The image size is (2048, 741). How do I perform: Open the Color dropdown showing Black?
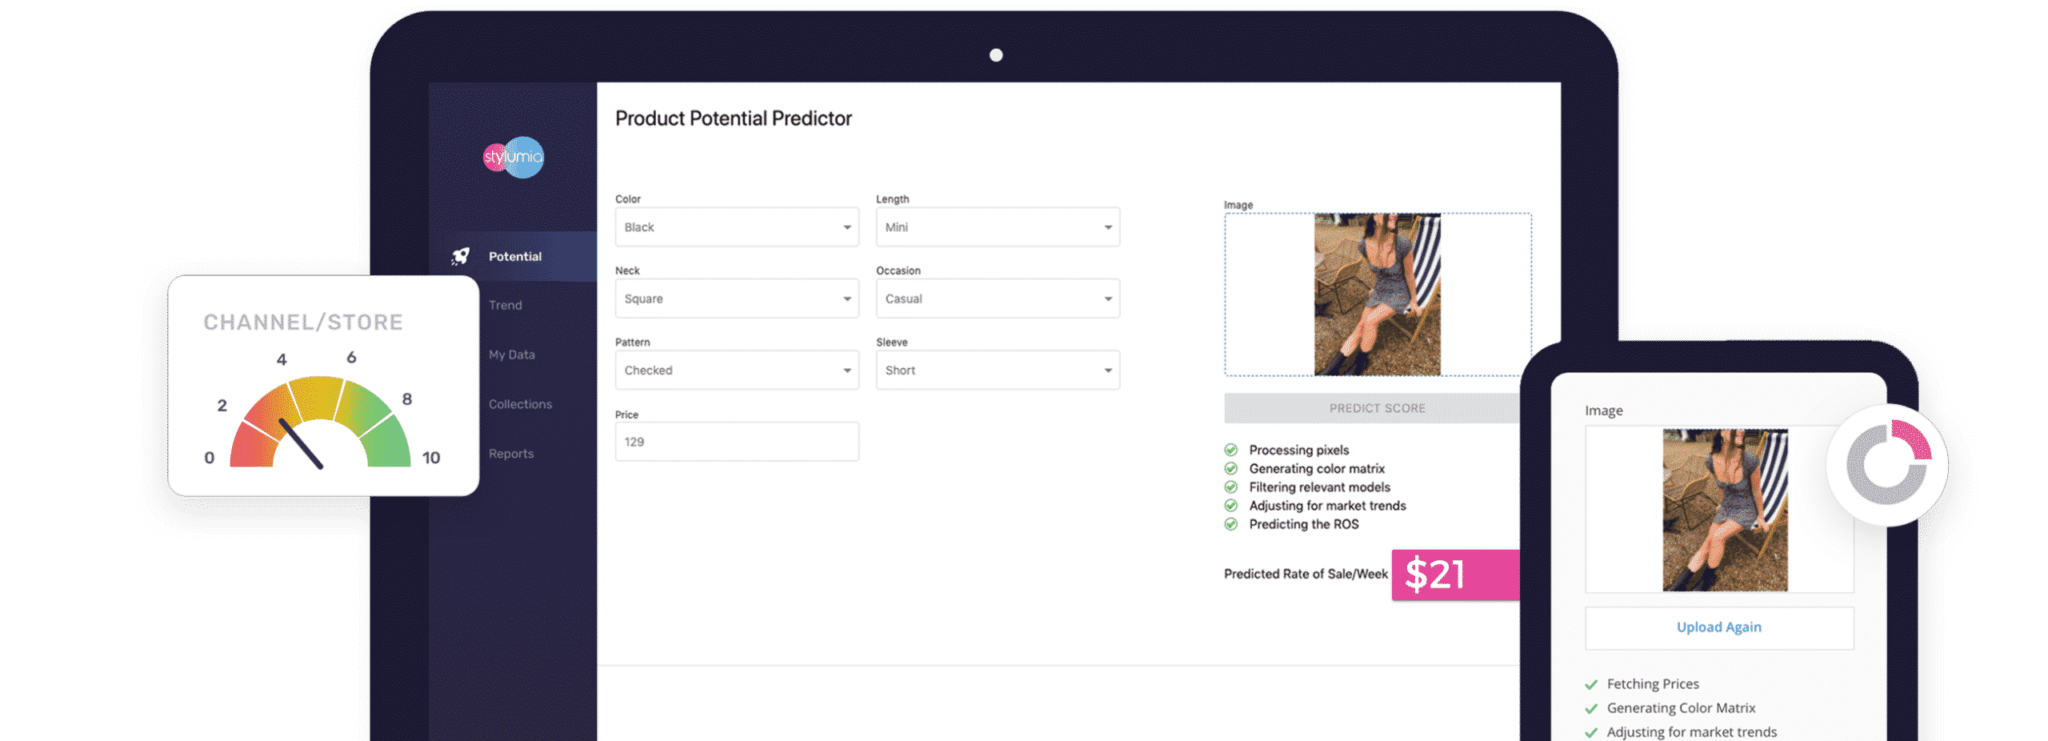736,227
